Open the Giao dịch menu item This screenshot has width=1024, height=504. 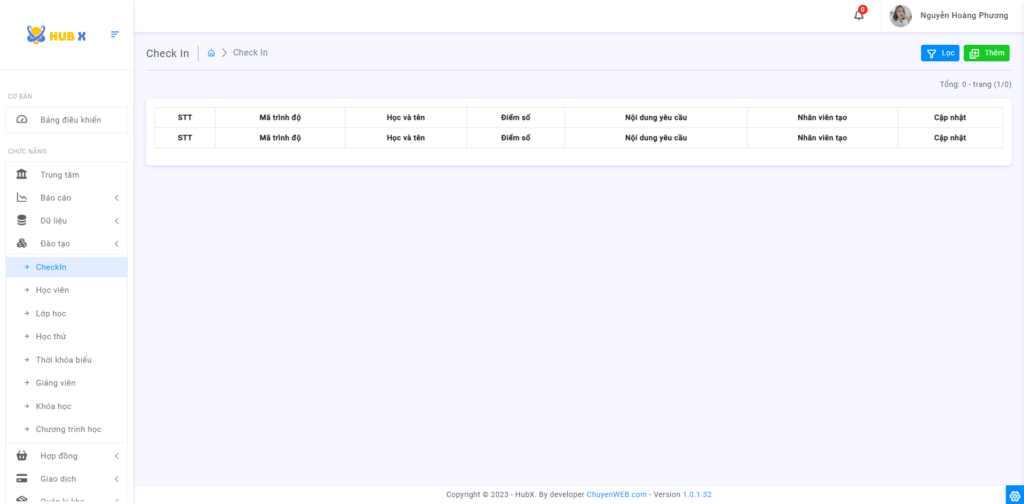tap(67, 479)
